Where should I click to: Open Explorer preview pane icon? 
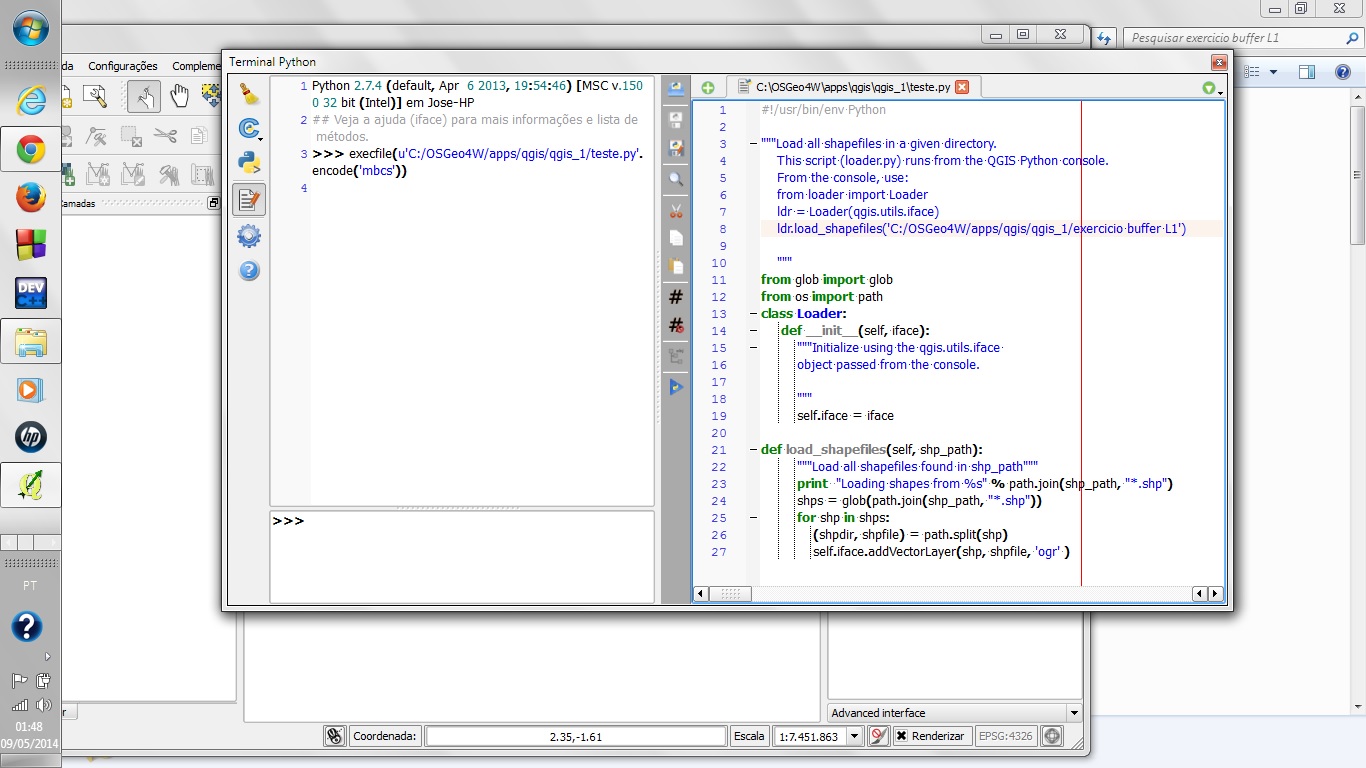[x=1307, y=72]
